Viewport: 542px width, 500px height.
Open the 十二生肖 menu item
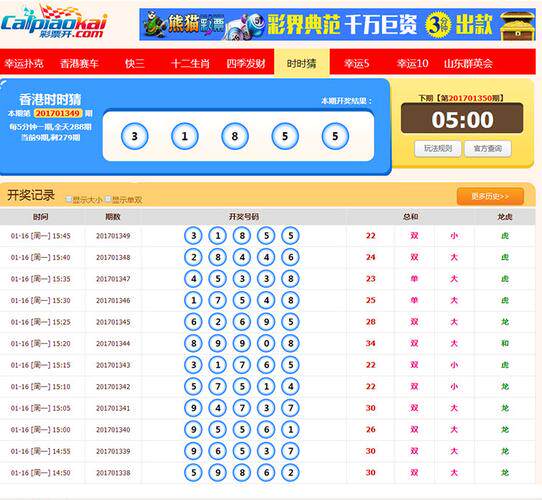pyautogui.click(x=190, y=63)
